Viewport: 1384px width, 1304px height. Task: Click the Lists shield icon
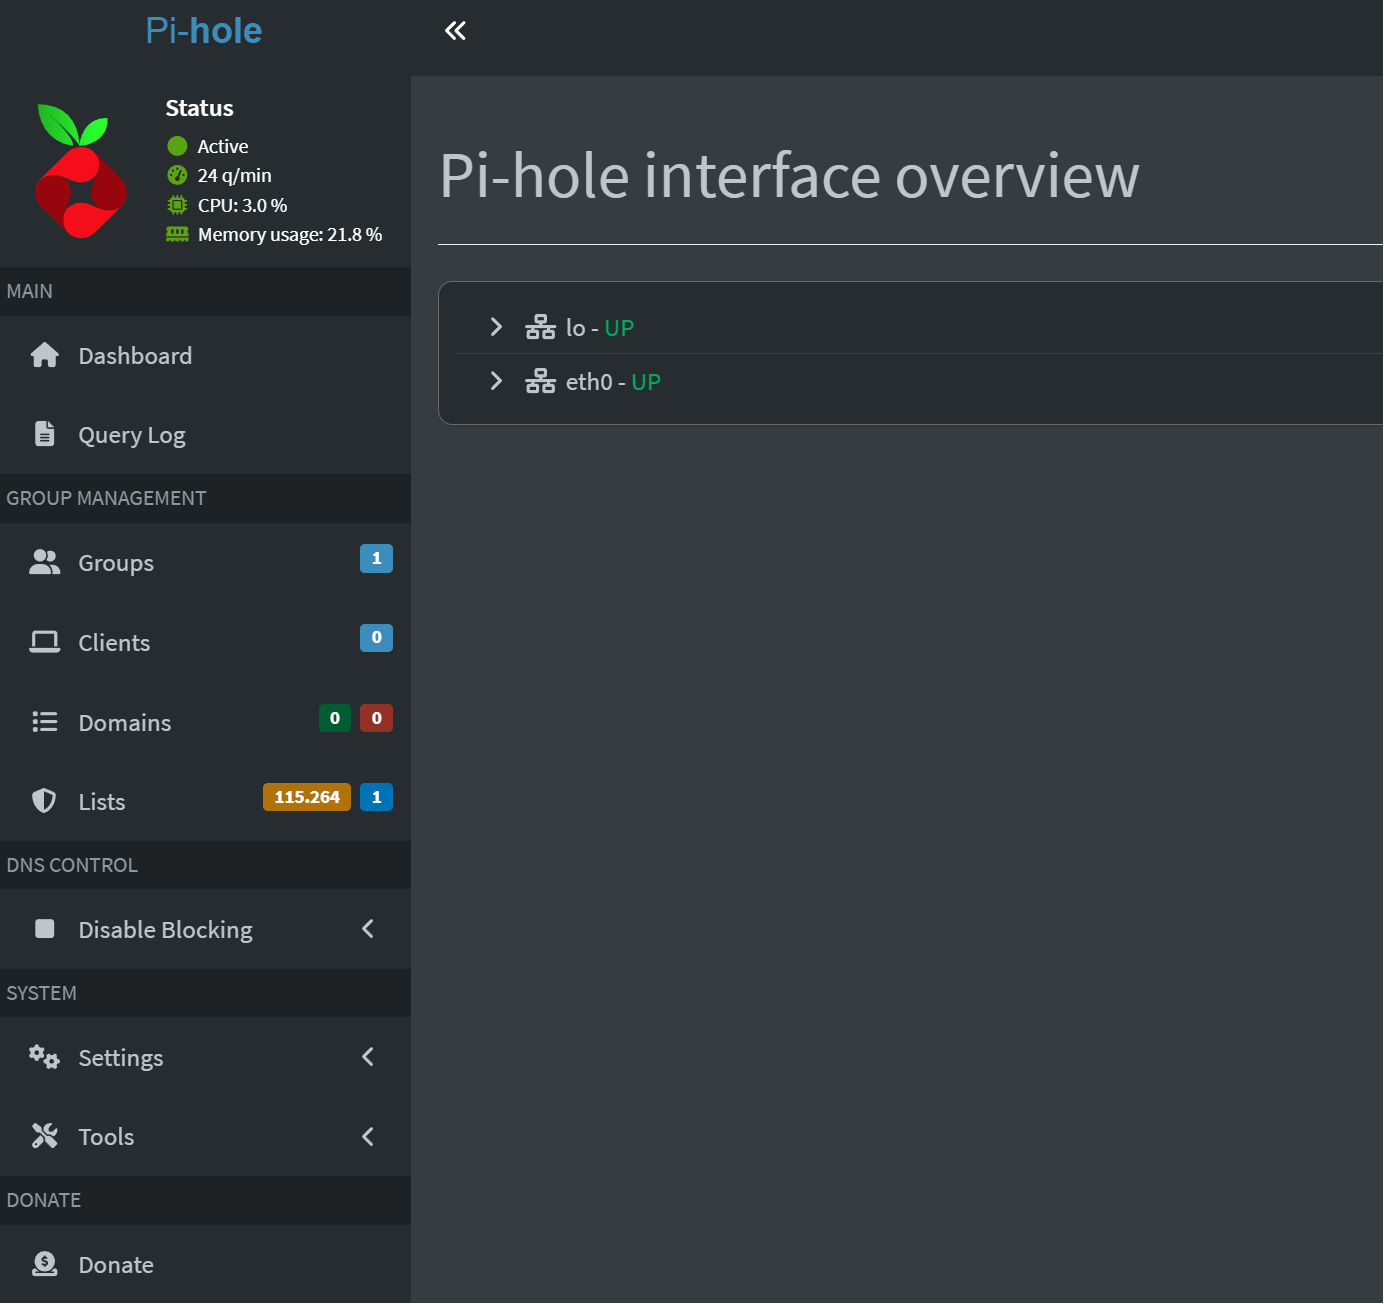44,801
